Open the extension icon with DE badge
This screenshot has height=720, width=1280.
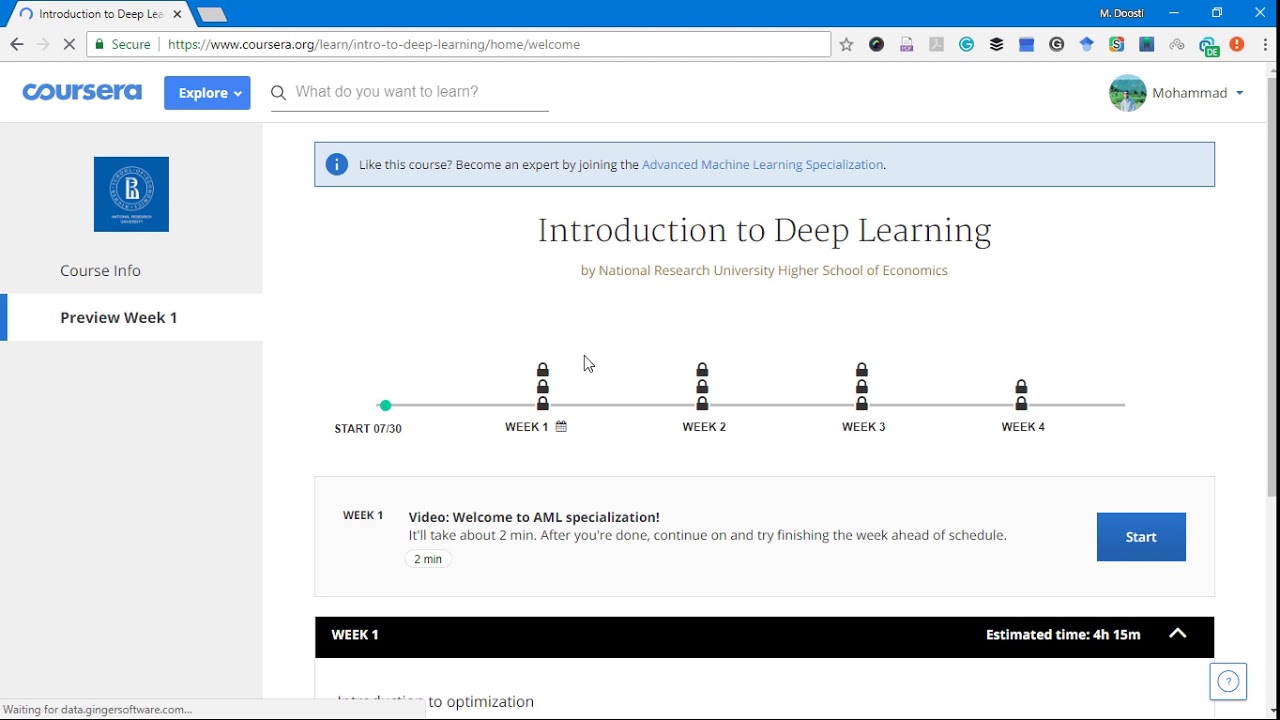[1209, 46]
